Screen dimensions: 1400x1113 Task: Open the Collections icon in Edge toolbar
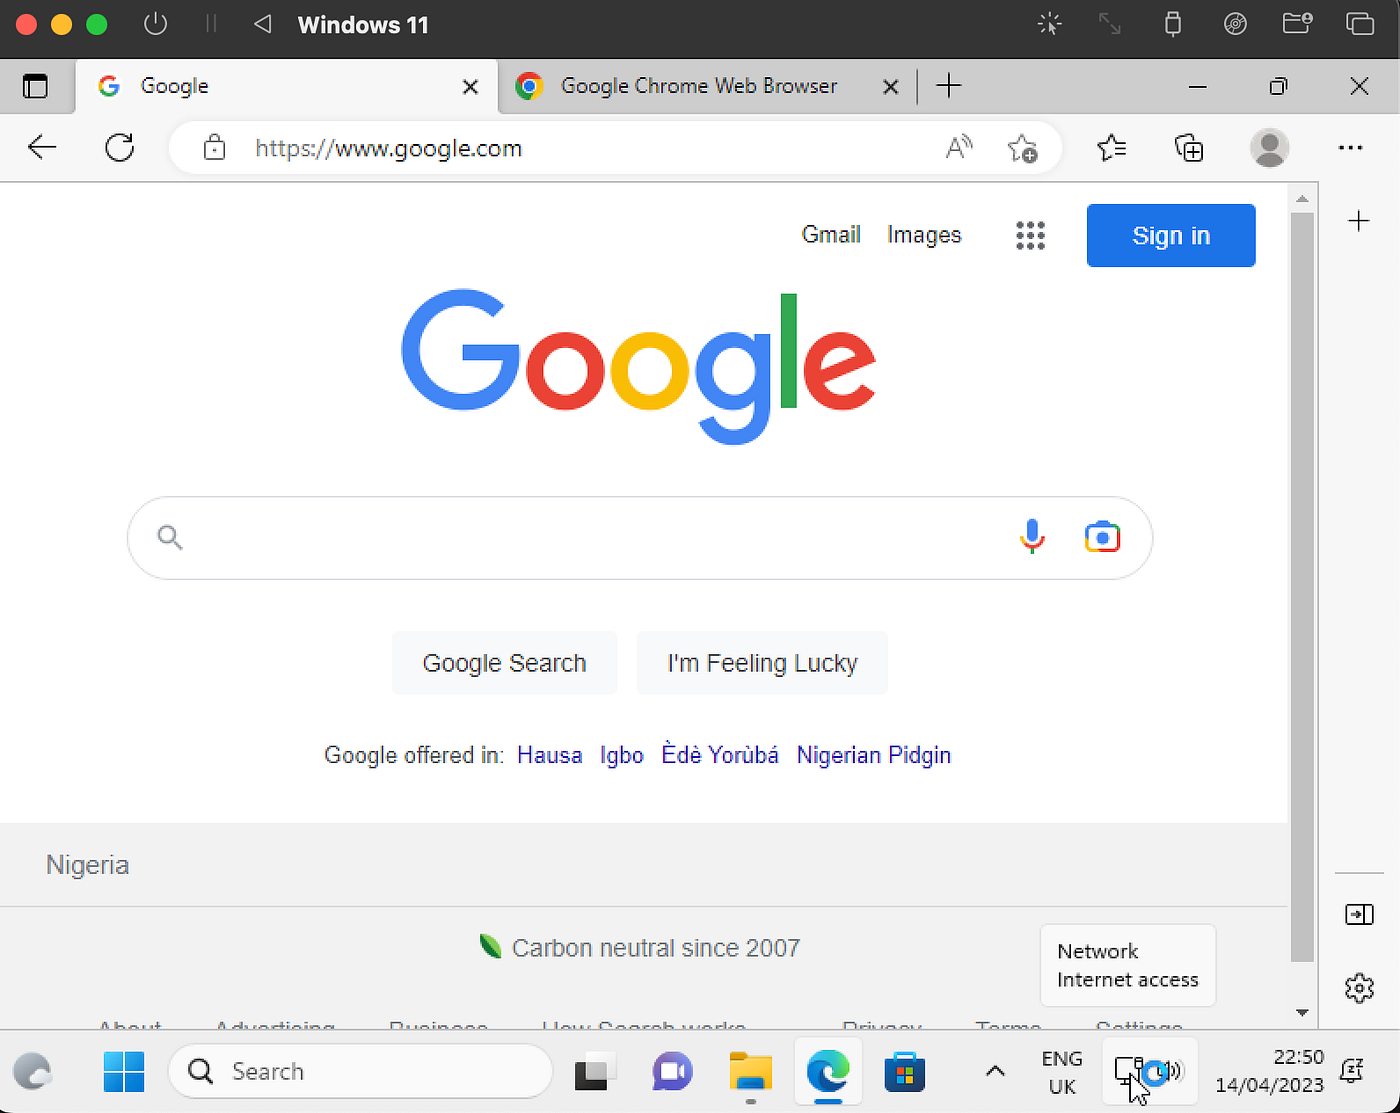[x=1189, y=148]
